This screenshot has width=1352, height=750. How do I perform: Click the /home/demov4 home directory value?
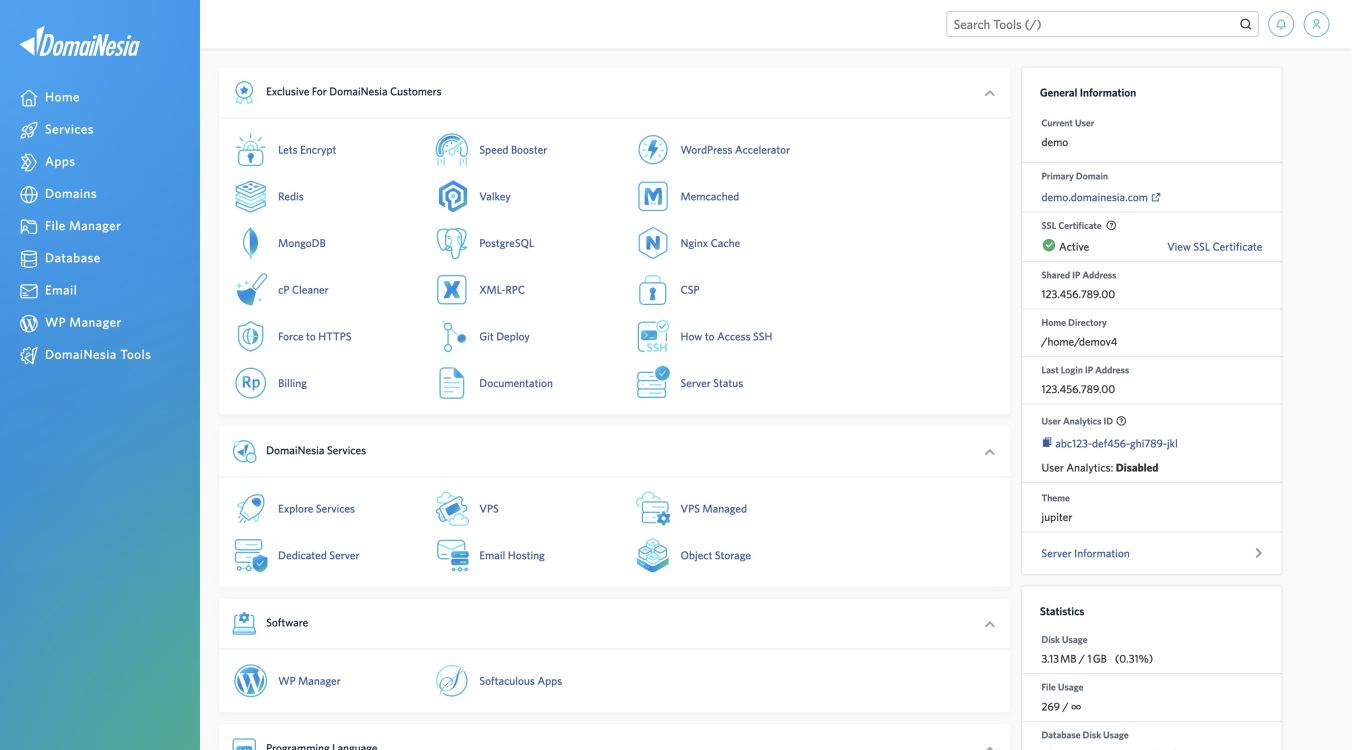click(1079, 342)
